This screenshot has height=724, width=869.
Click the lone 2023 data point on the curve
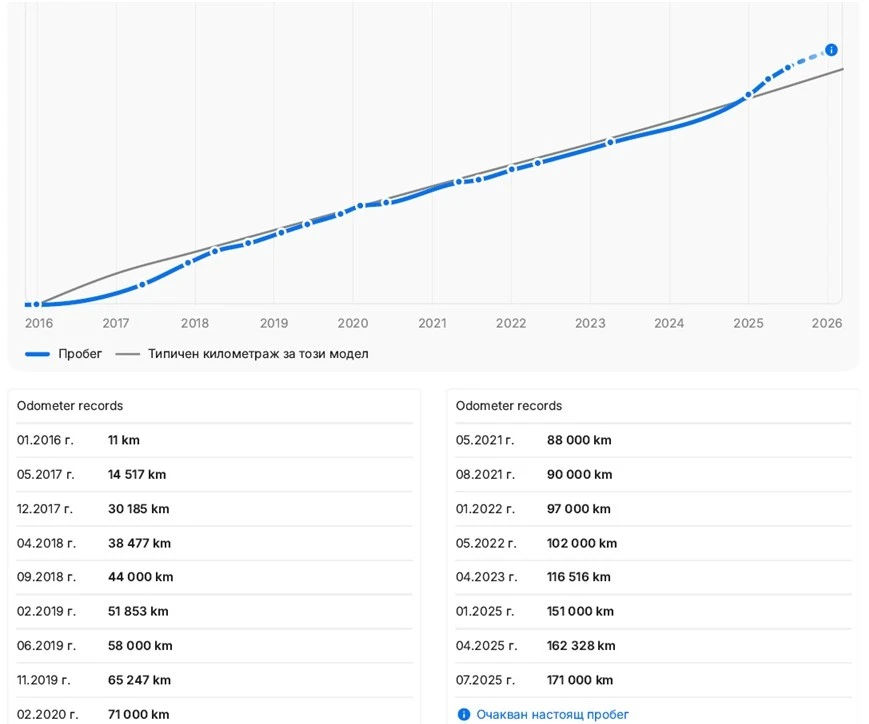tap(610, 142)
